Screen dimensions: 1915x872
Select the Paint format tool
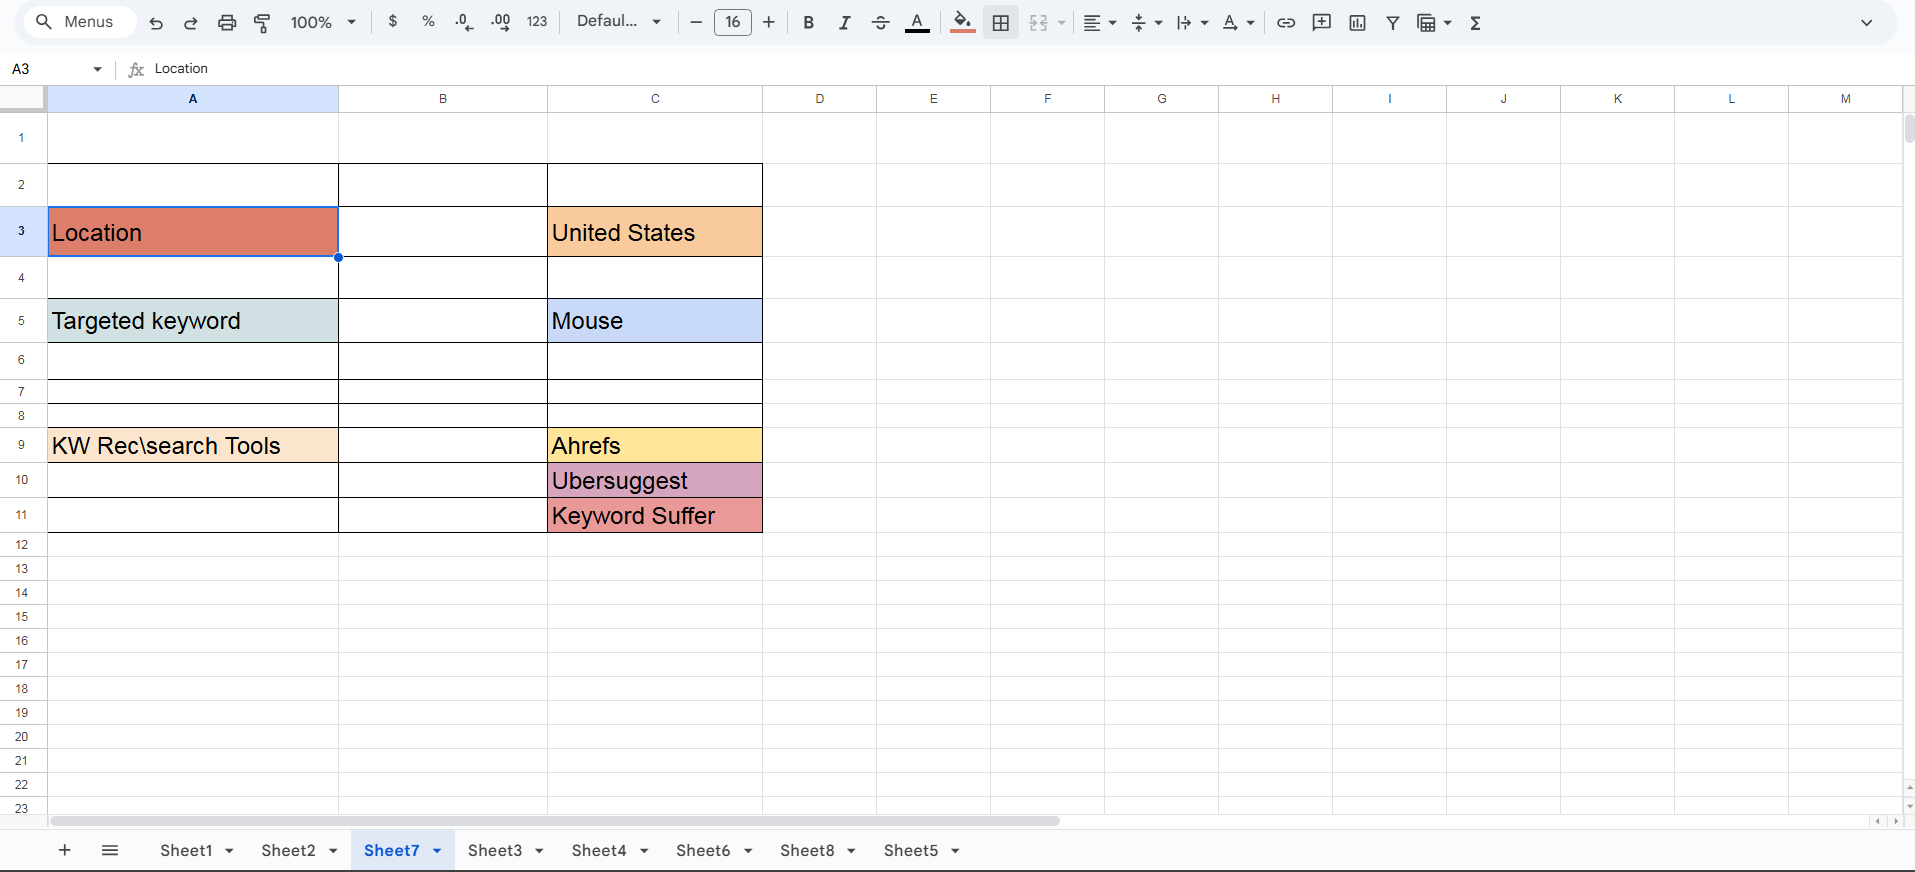(262, 22)
